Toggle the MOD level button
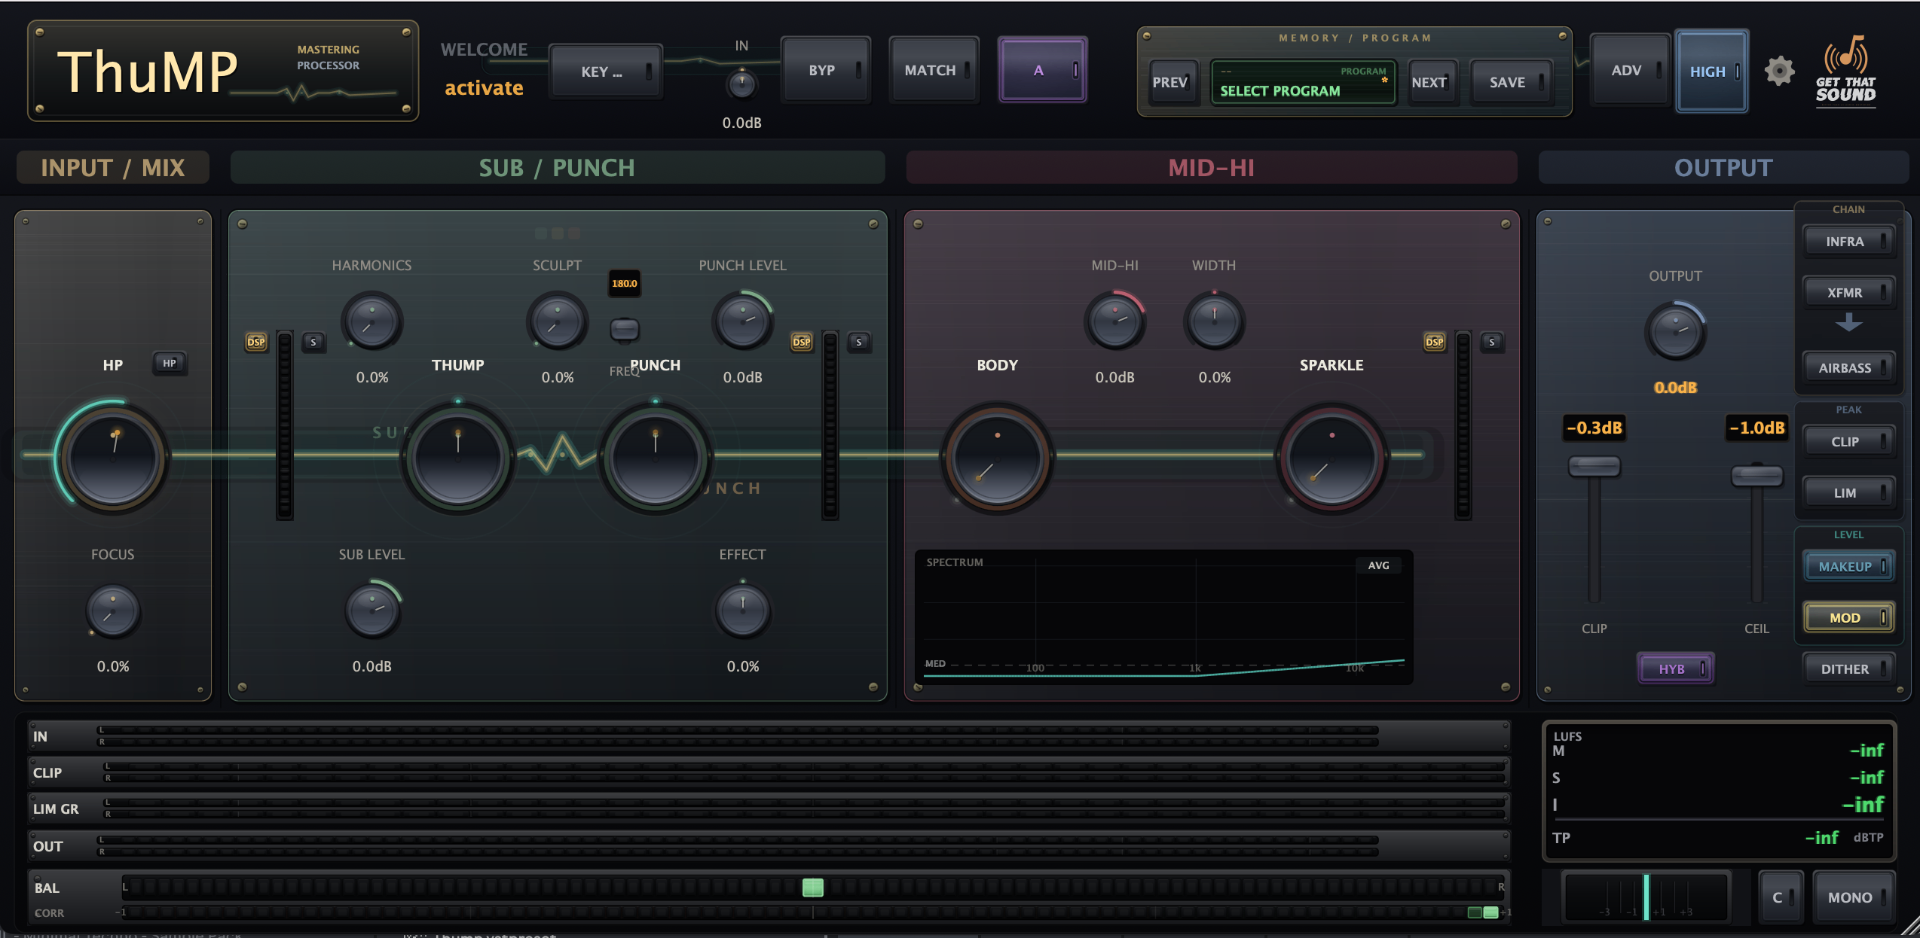Image resolution: width=1920 pixels, height=938 pixels. coord(1848,617)
